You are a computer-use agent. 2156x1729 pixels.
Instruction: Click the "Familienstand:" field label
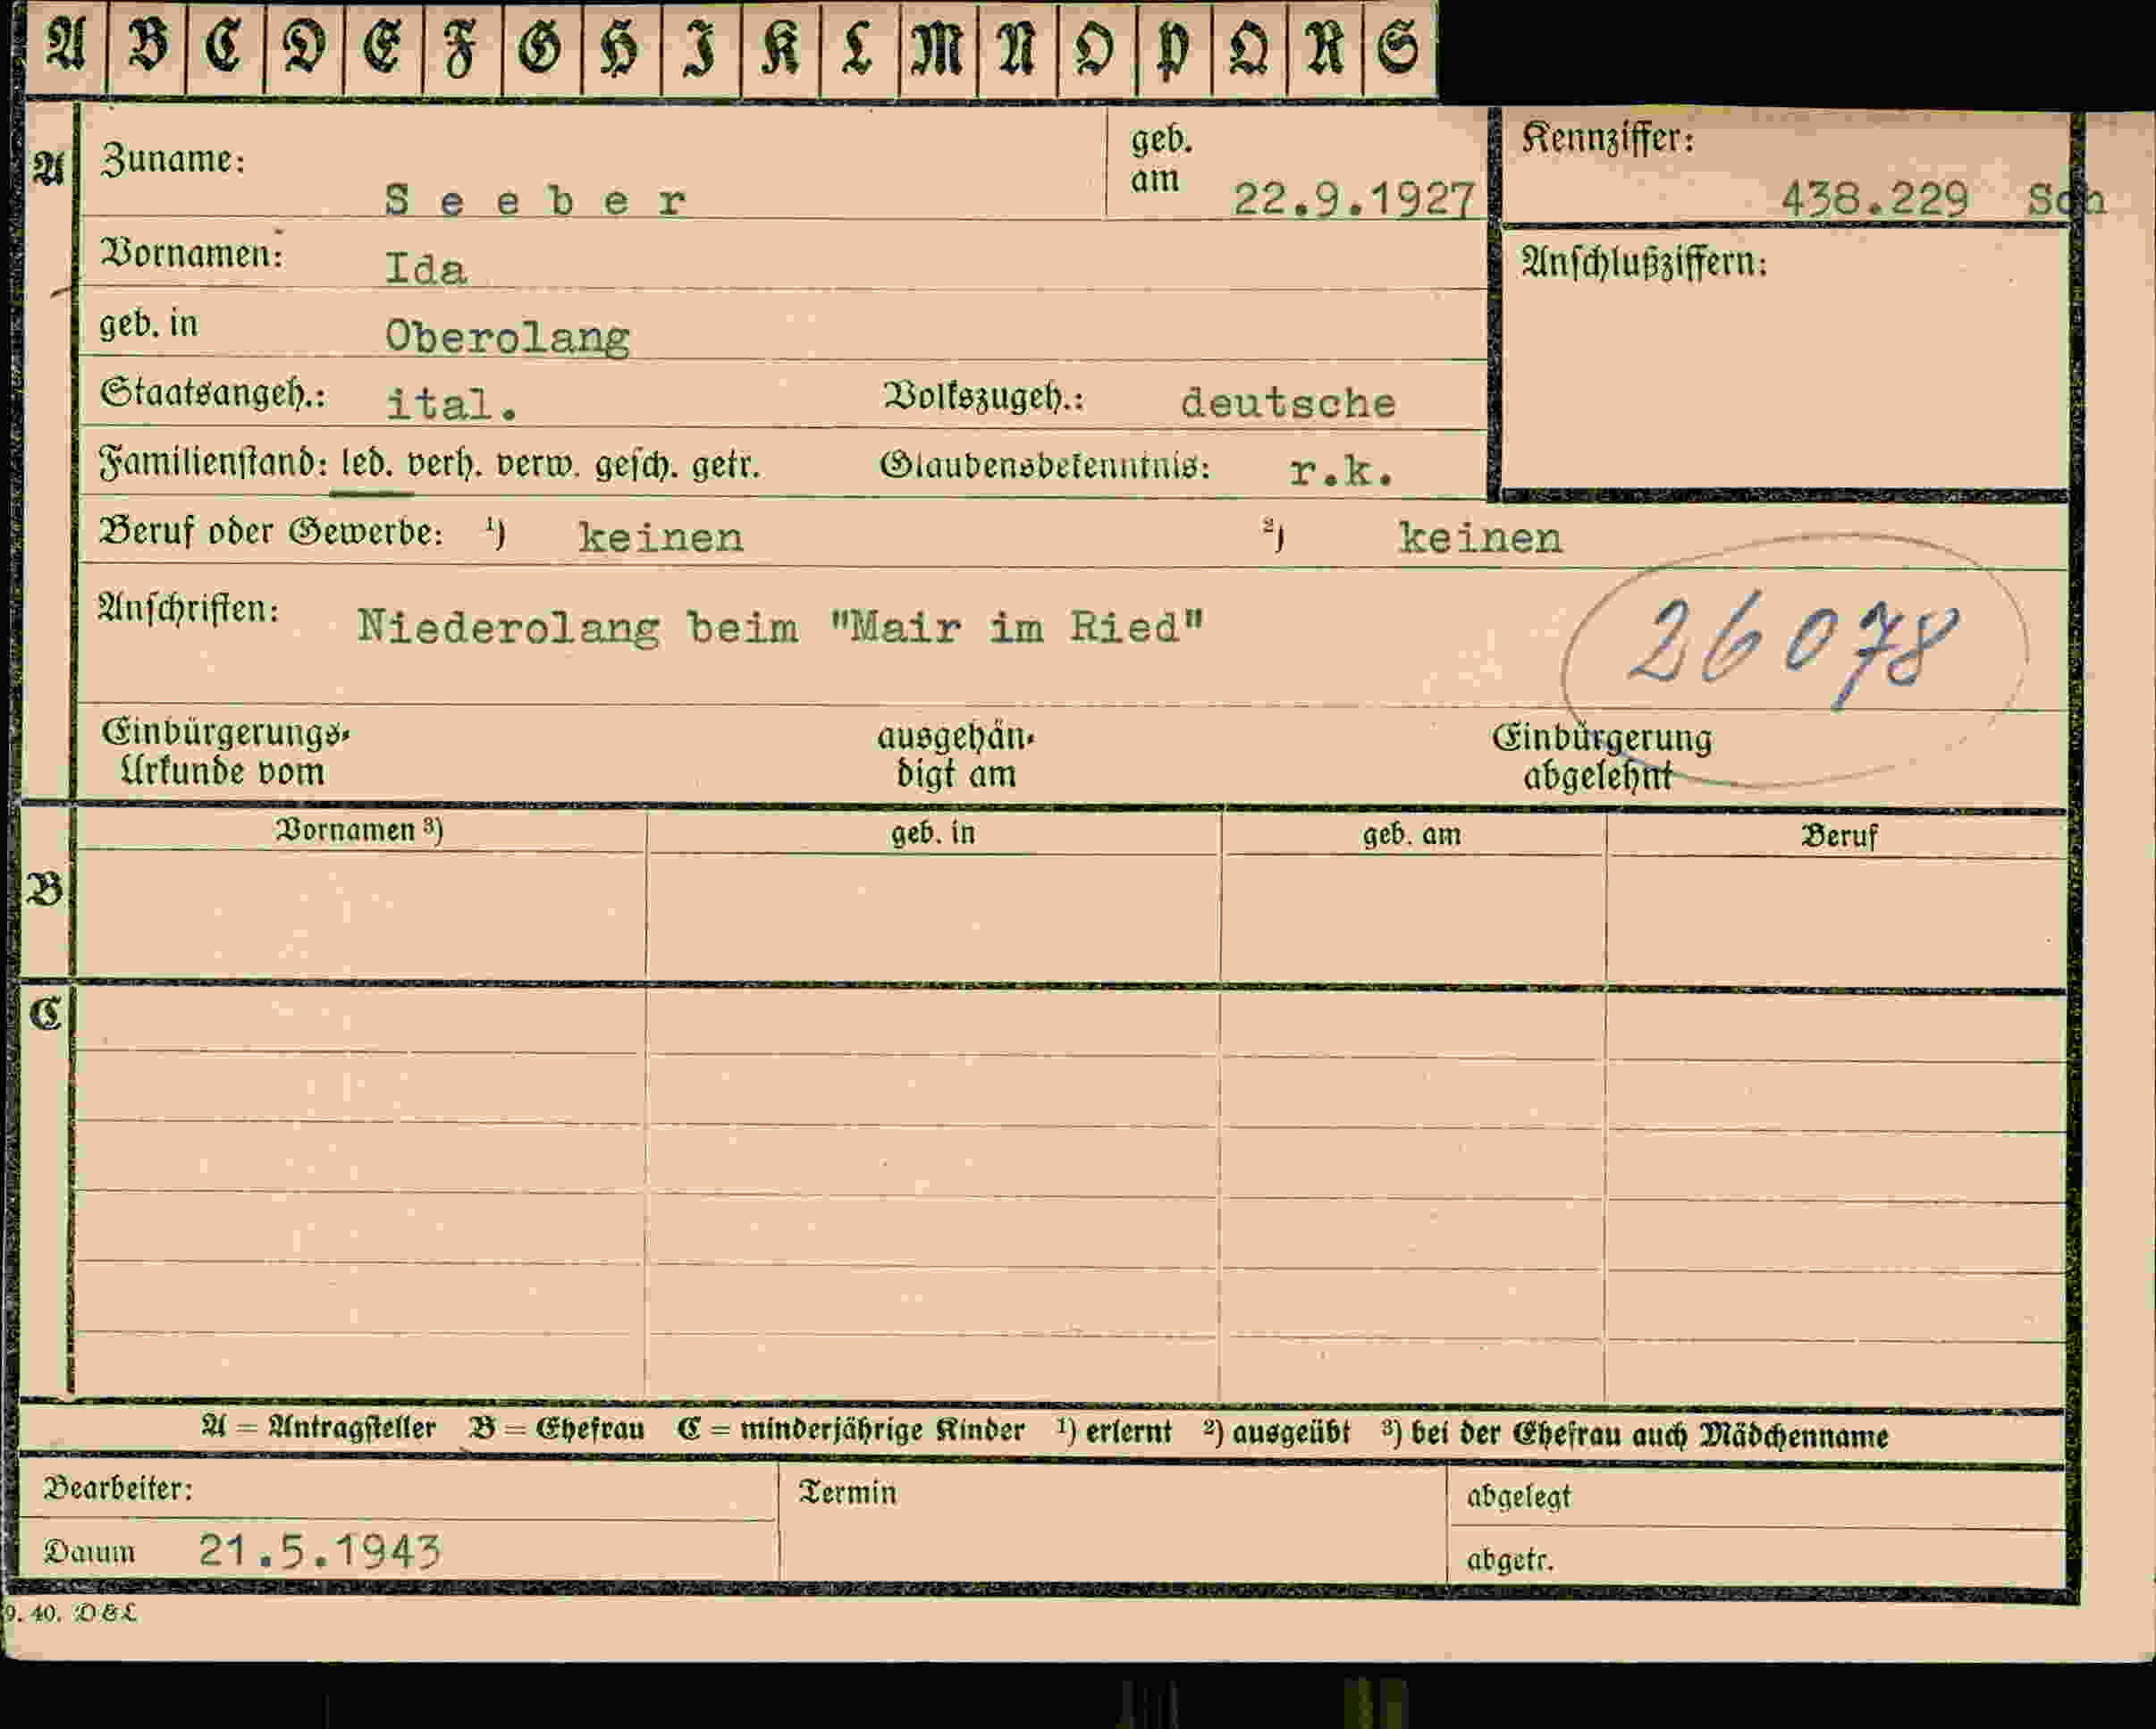214,464
